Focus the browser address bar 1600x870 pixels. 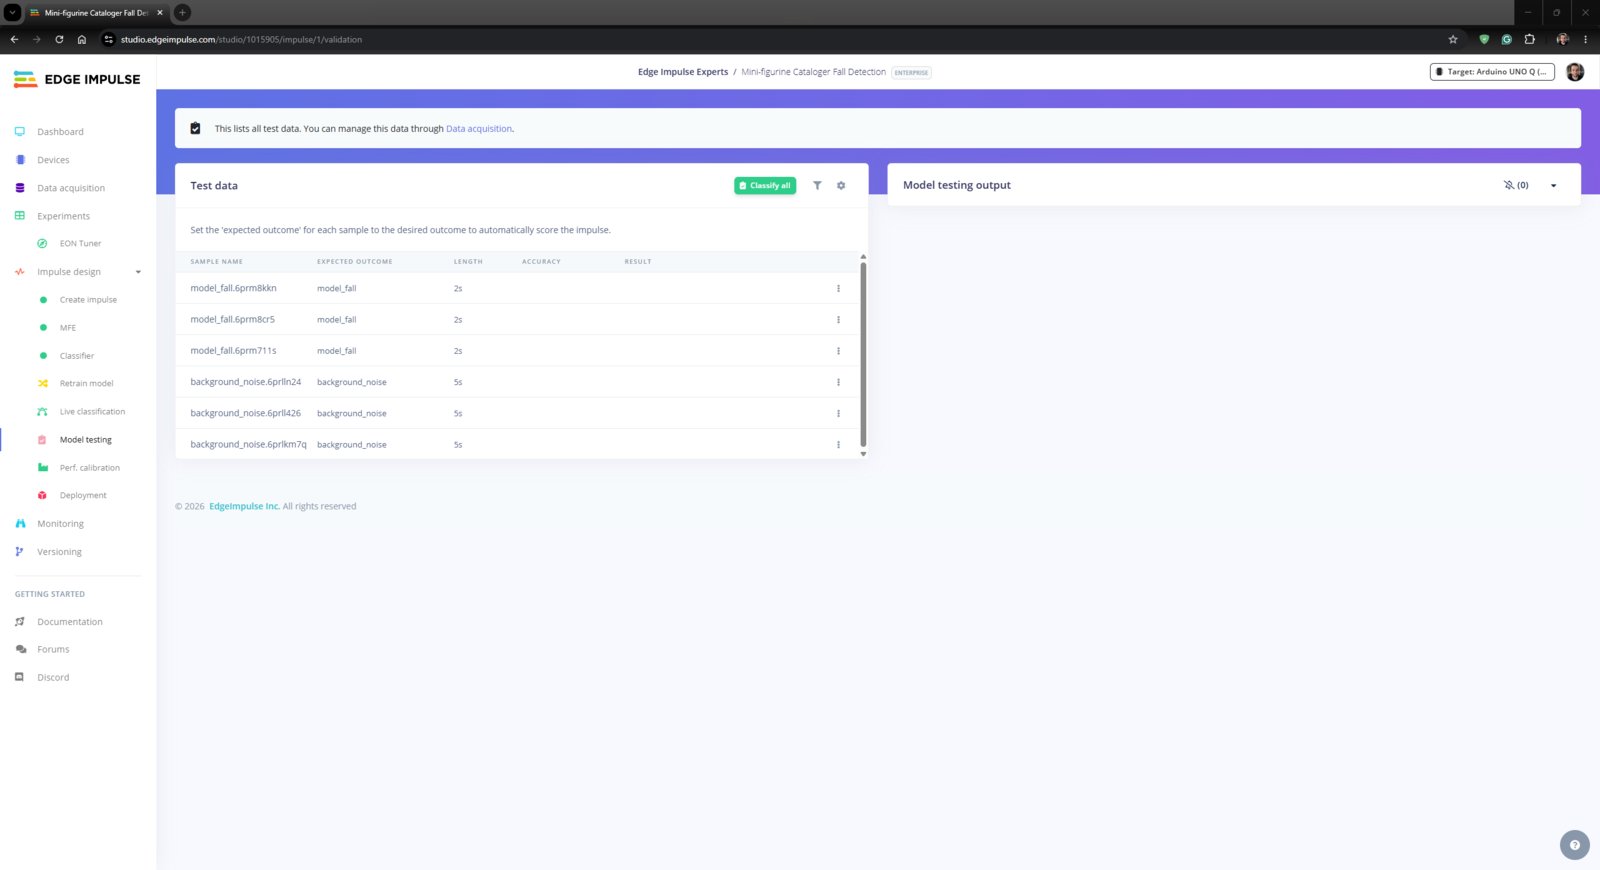770,40
